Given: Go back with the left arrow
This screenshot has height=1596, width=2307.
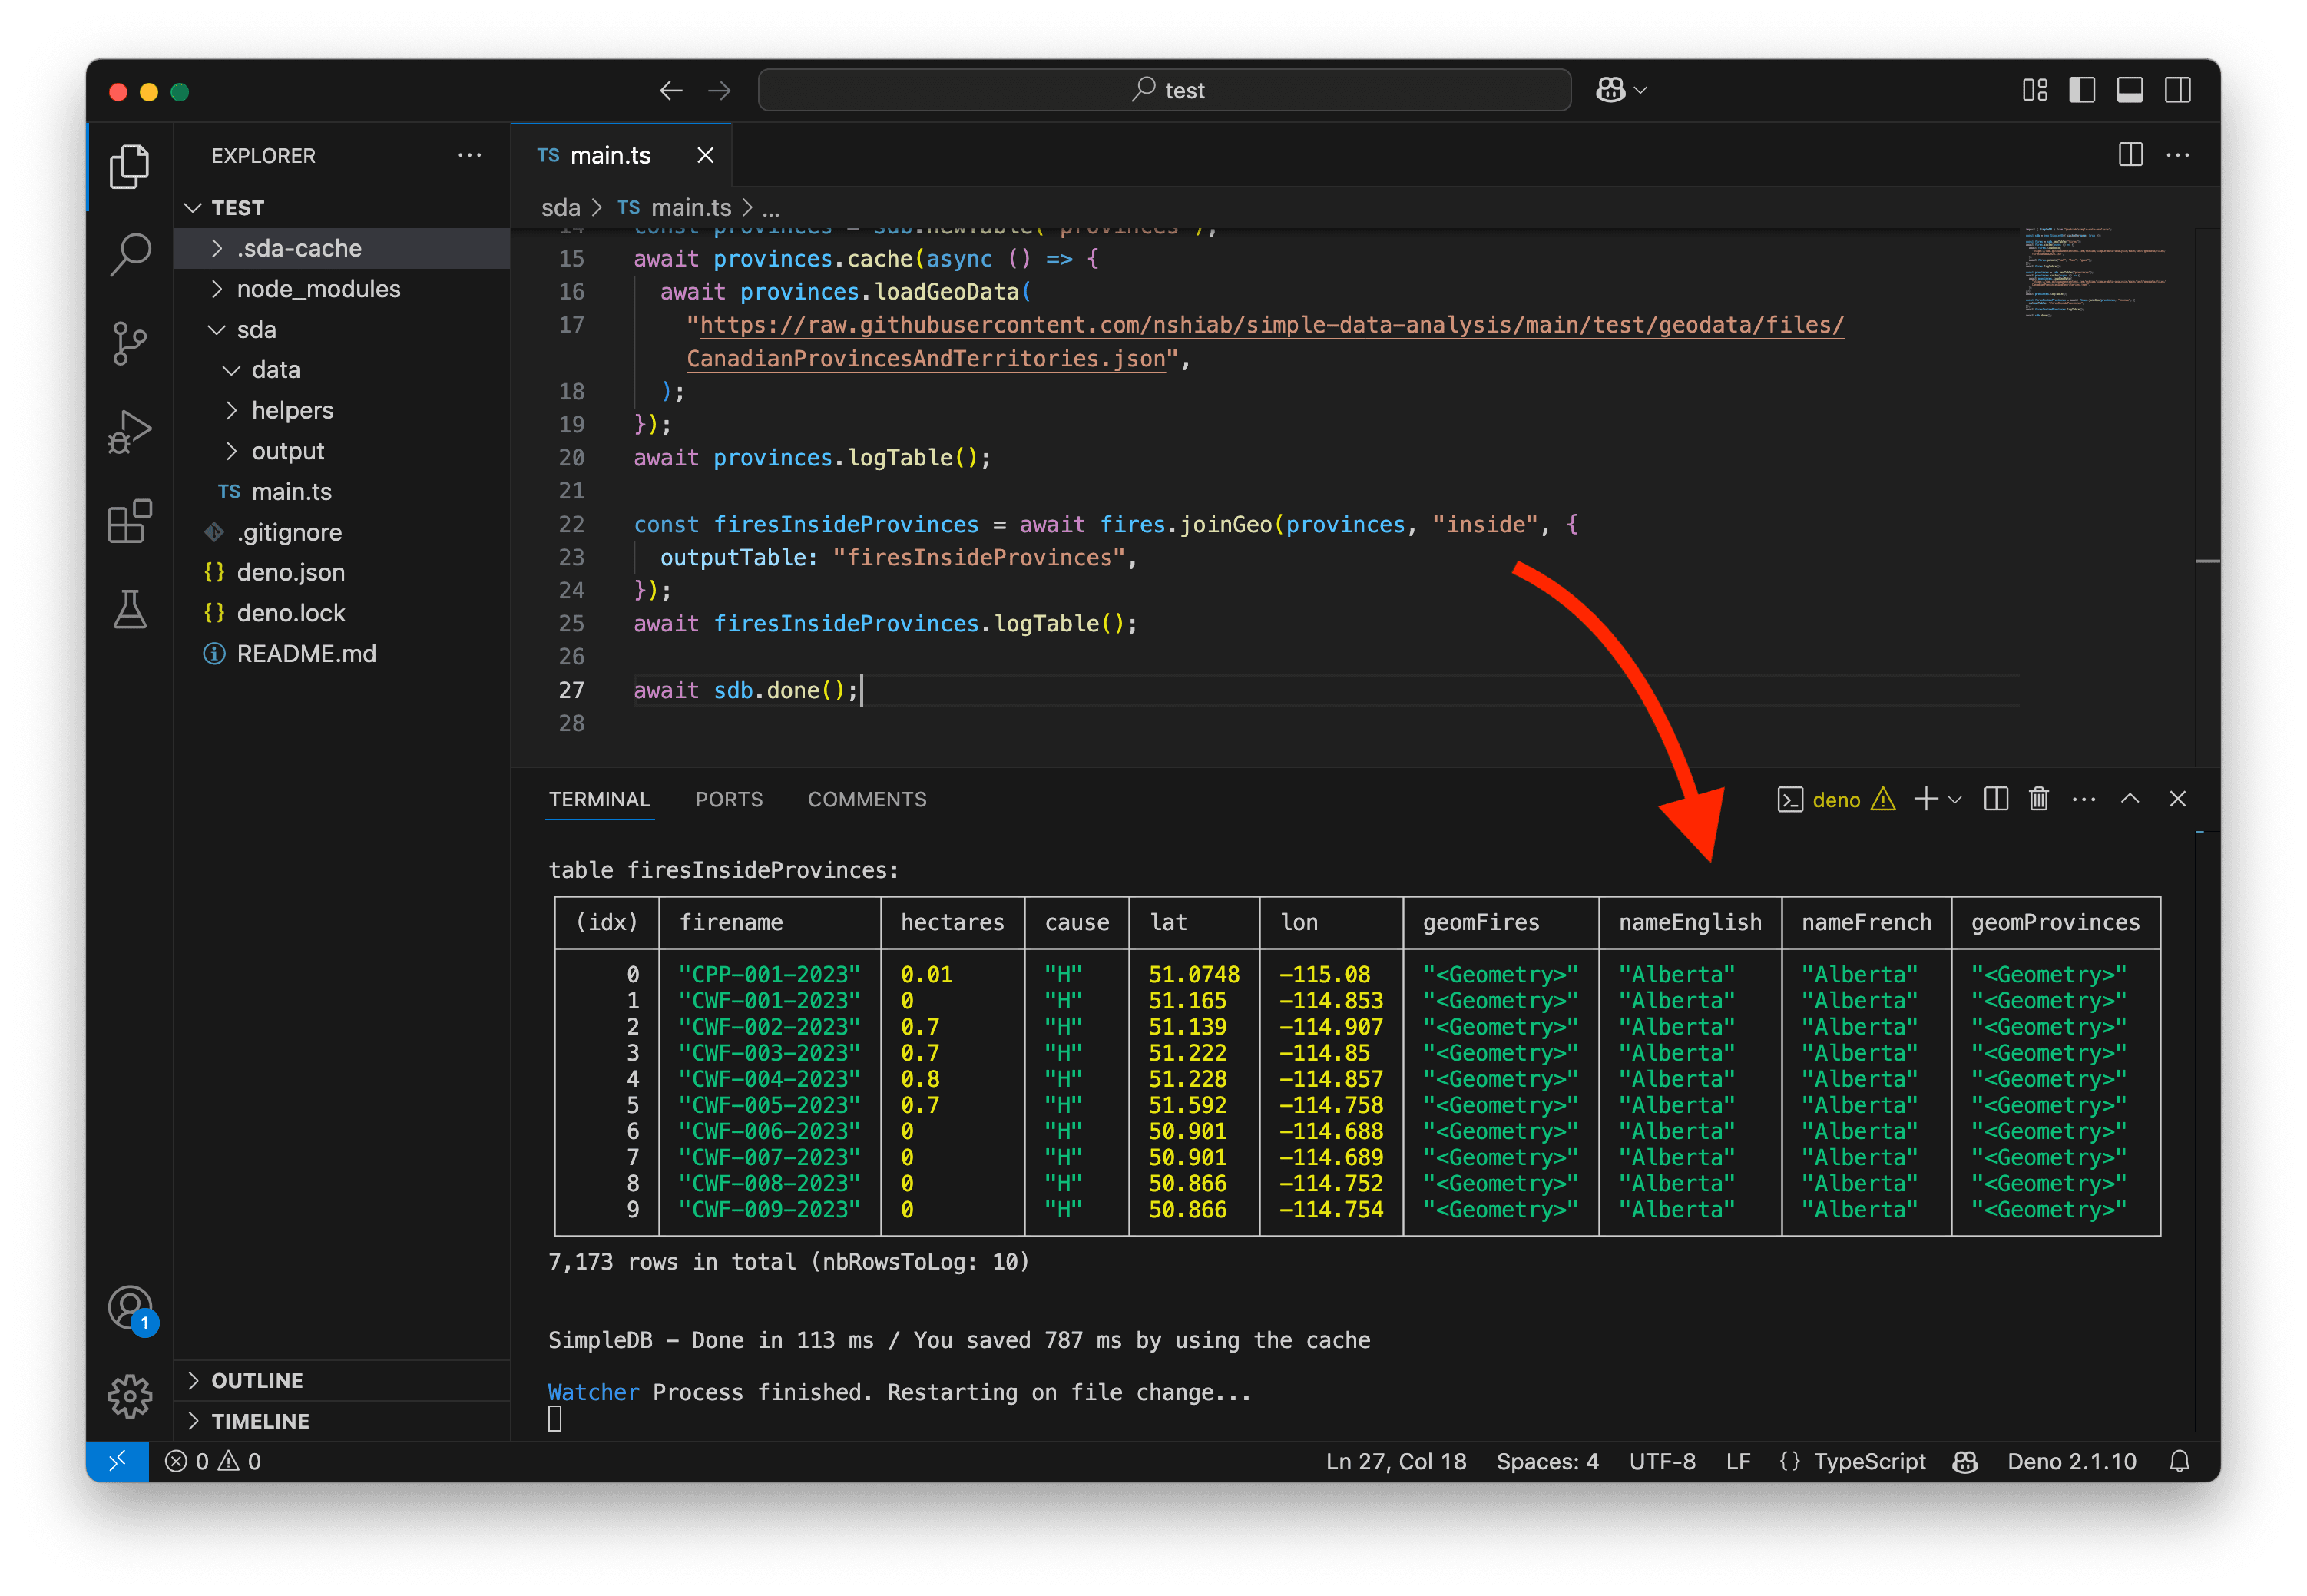Looking at the screenshot, I should click(671, 91).
